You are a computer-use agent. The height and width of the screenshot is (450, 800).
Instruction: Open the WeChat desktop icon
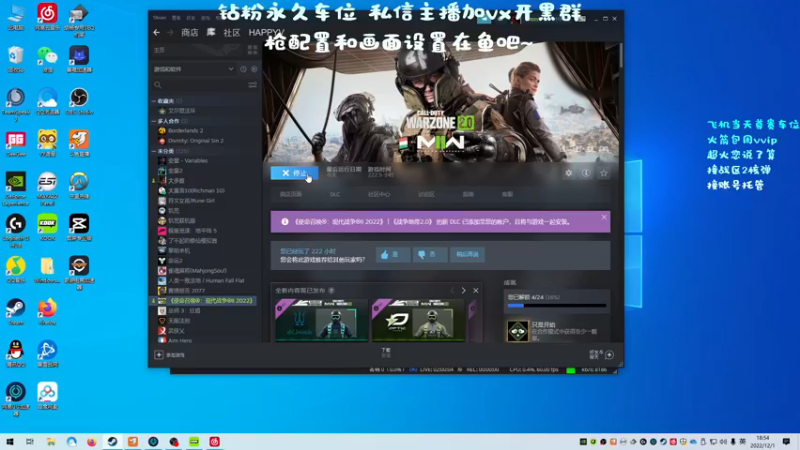click(47, 59)
